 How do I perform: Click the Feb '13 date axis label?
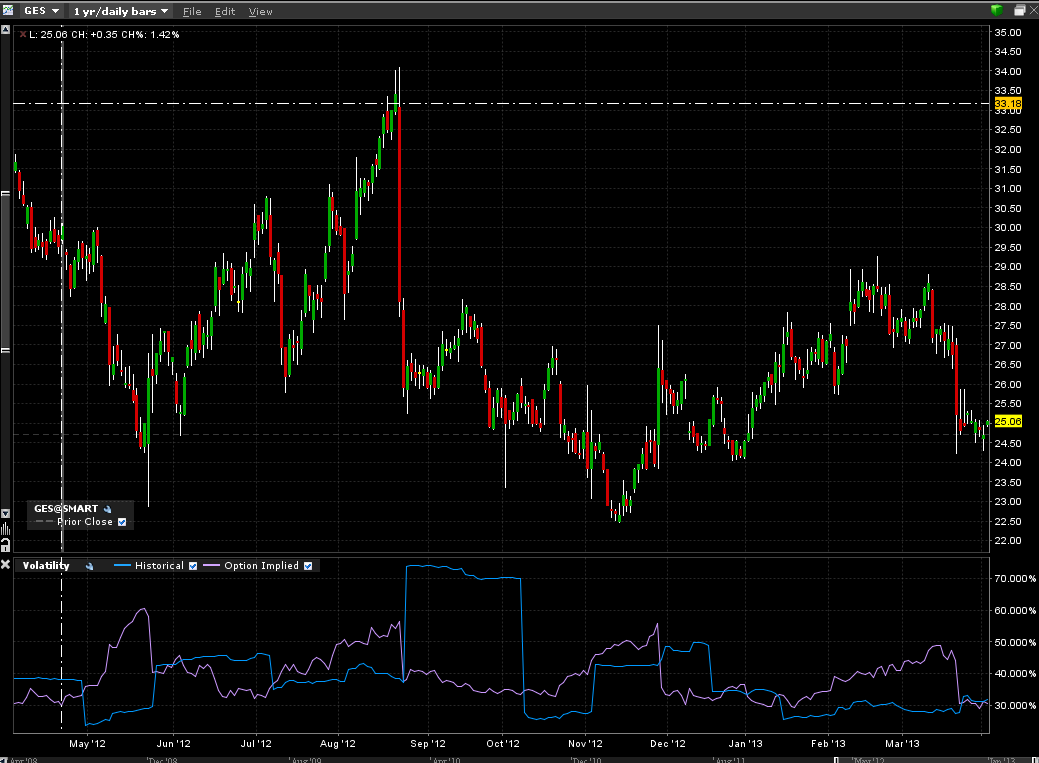tap(828, 744)
